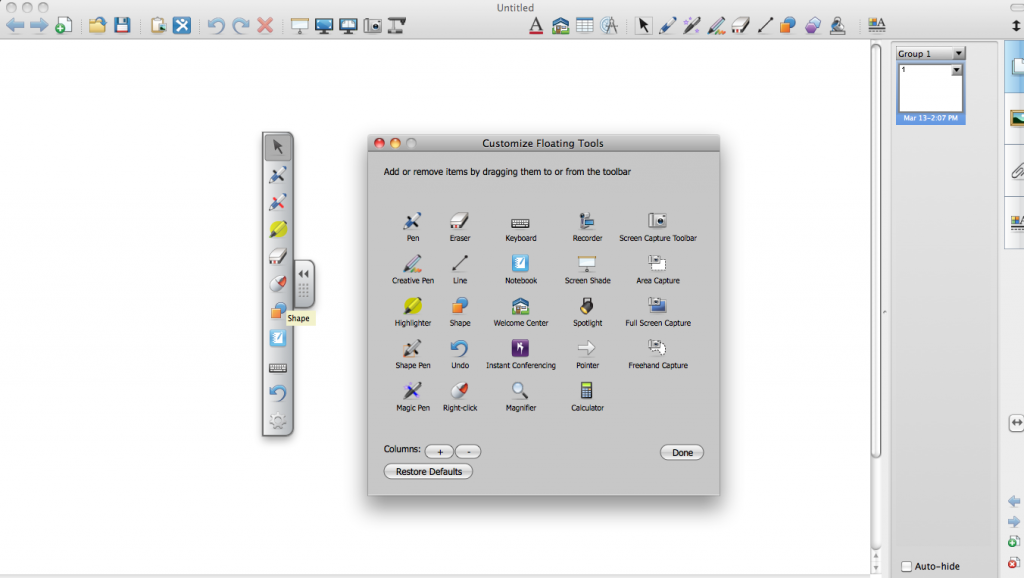The width and height of the screenshot is (1024, 578).
Task: Click the Spotlight tool icon
Action: coord(587,306)
